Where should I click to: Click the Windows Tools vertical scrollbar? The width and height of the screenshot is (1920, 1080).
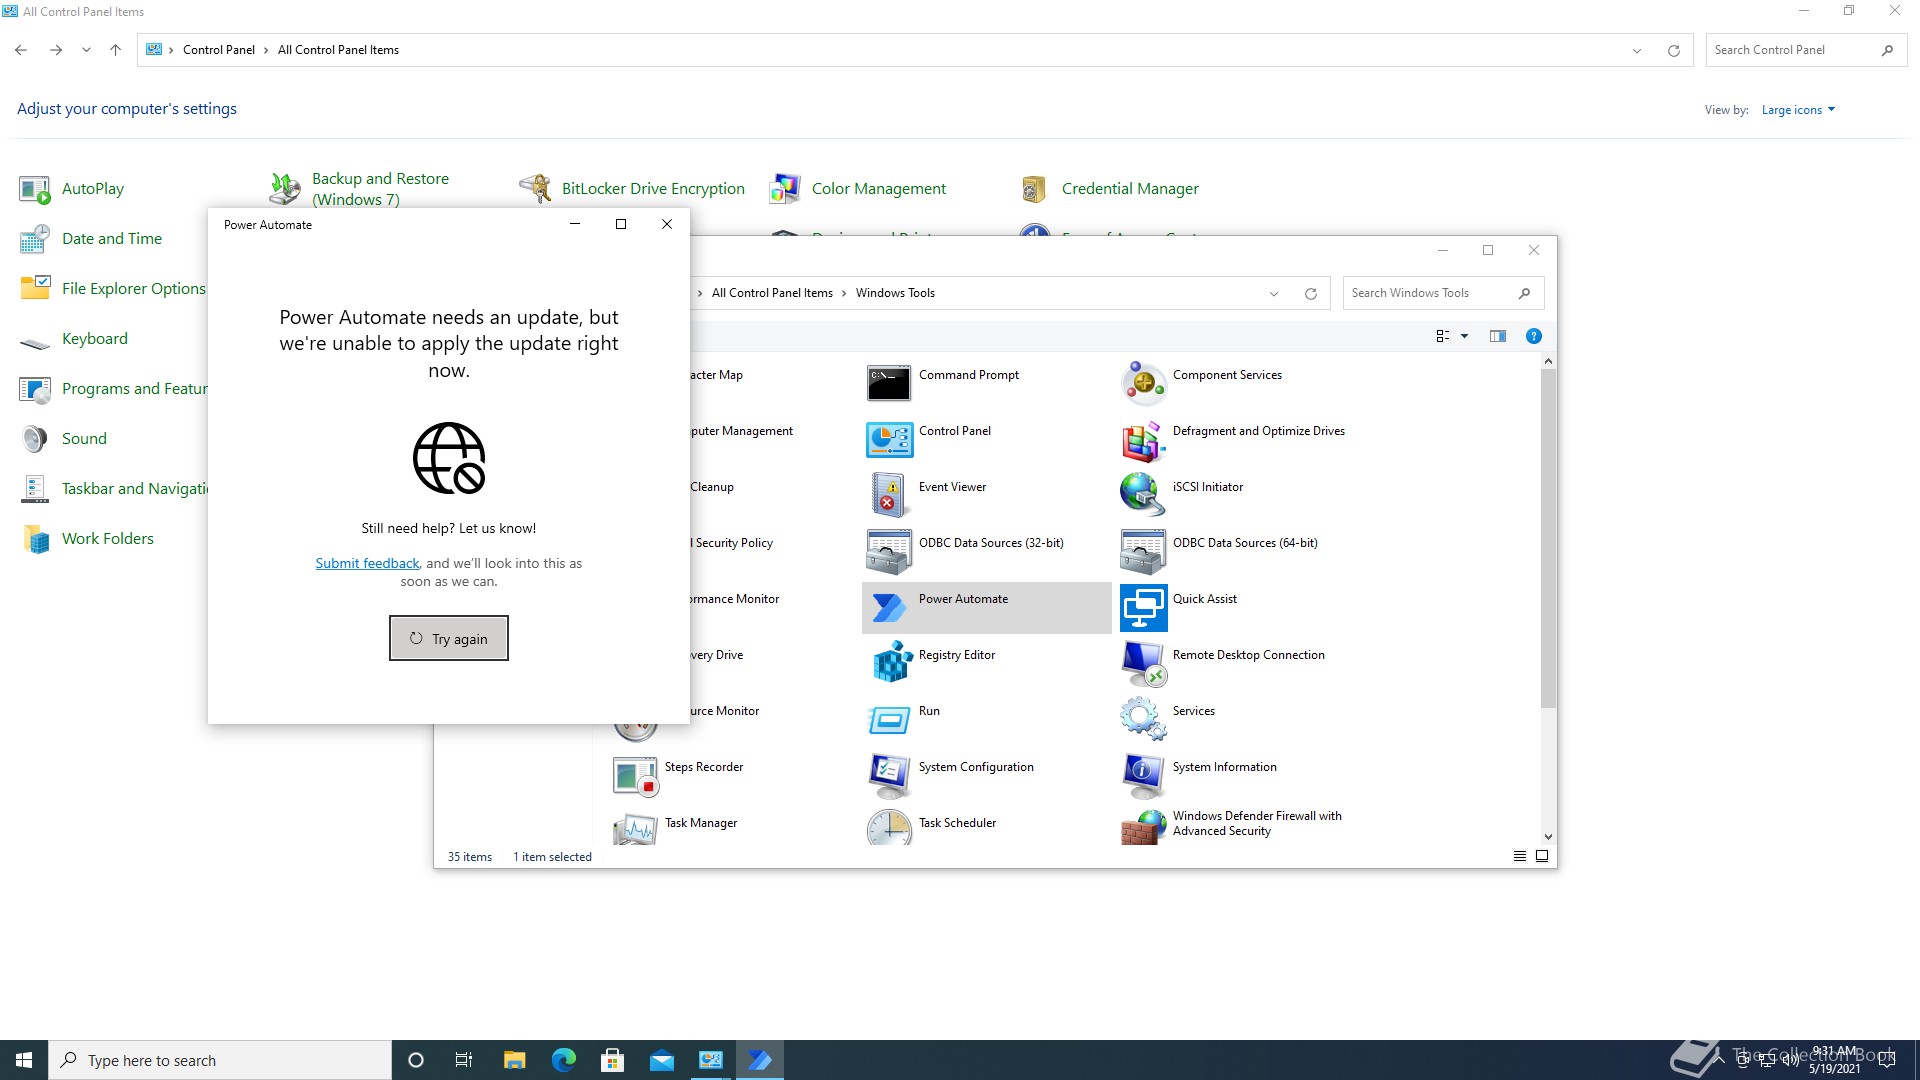(x=1548, y=538)
